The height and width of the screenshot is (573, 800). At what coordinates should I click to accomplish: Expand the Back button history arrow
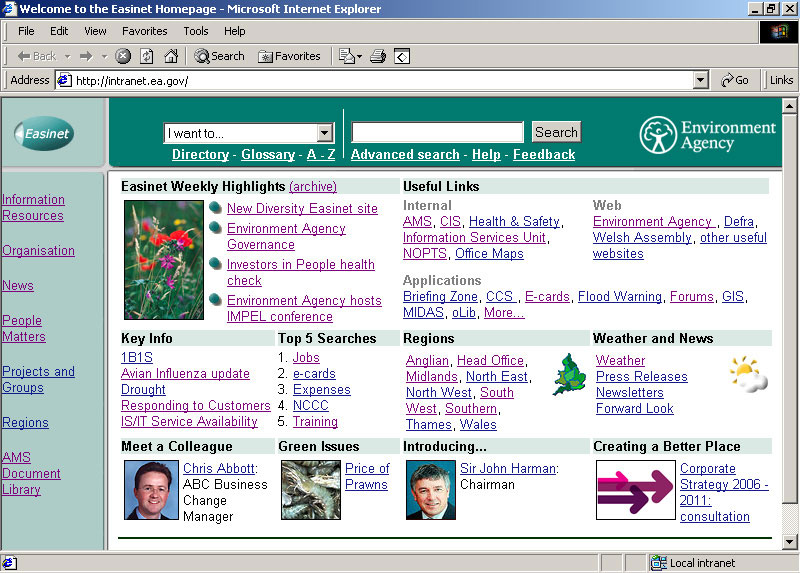point(67,56)
